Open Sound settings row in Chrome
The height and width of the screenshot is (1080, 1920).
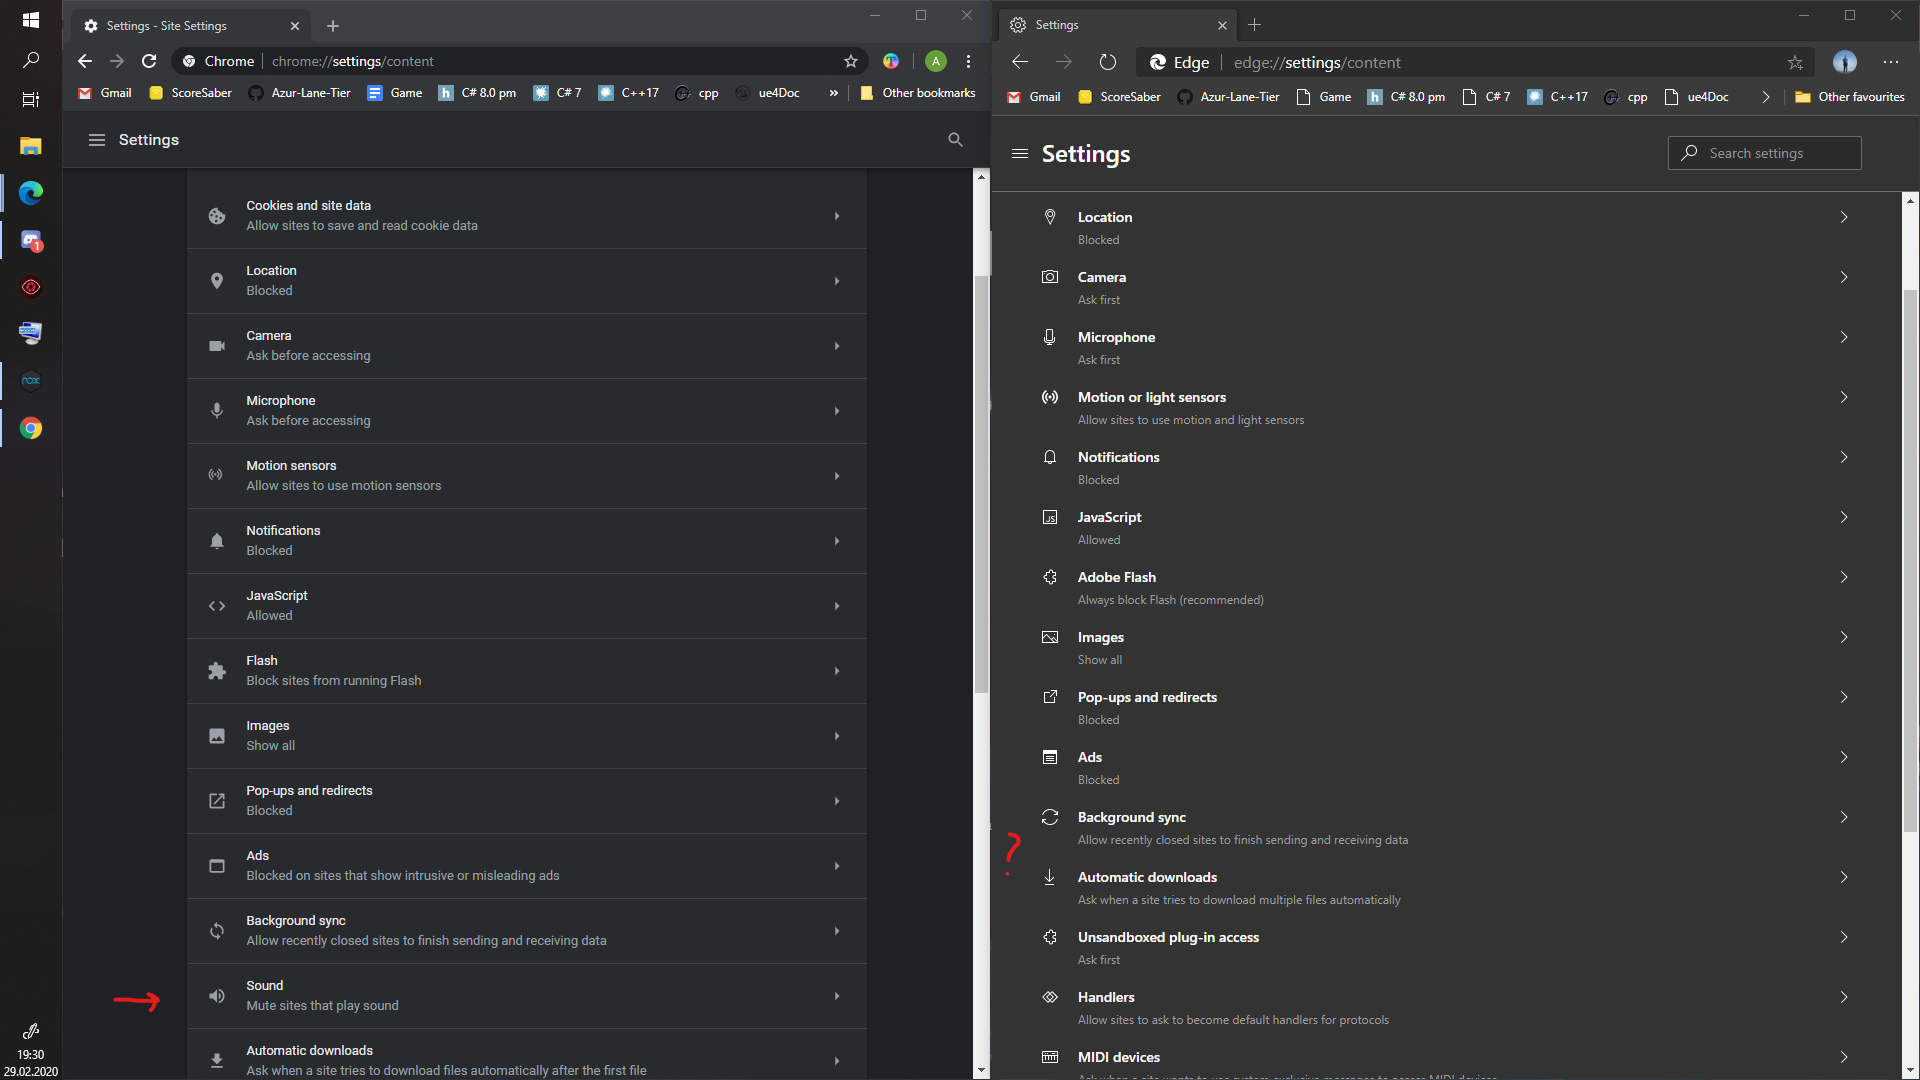pos(527,996)
